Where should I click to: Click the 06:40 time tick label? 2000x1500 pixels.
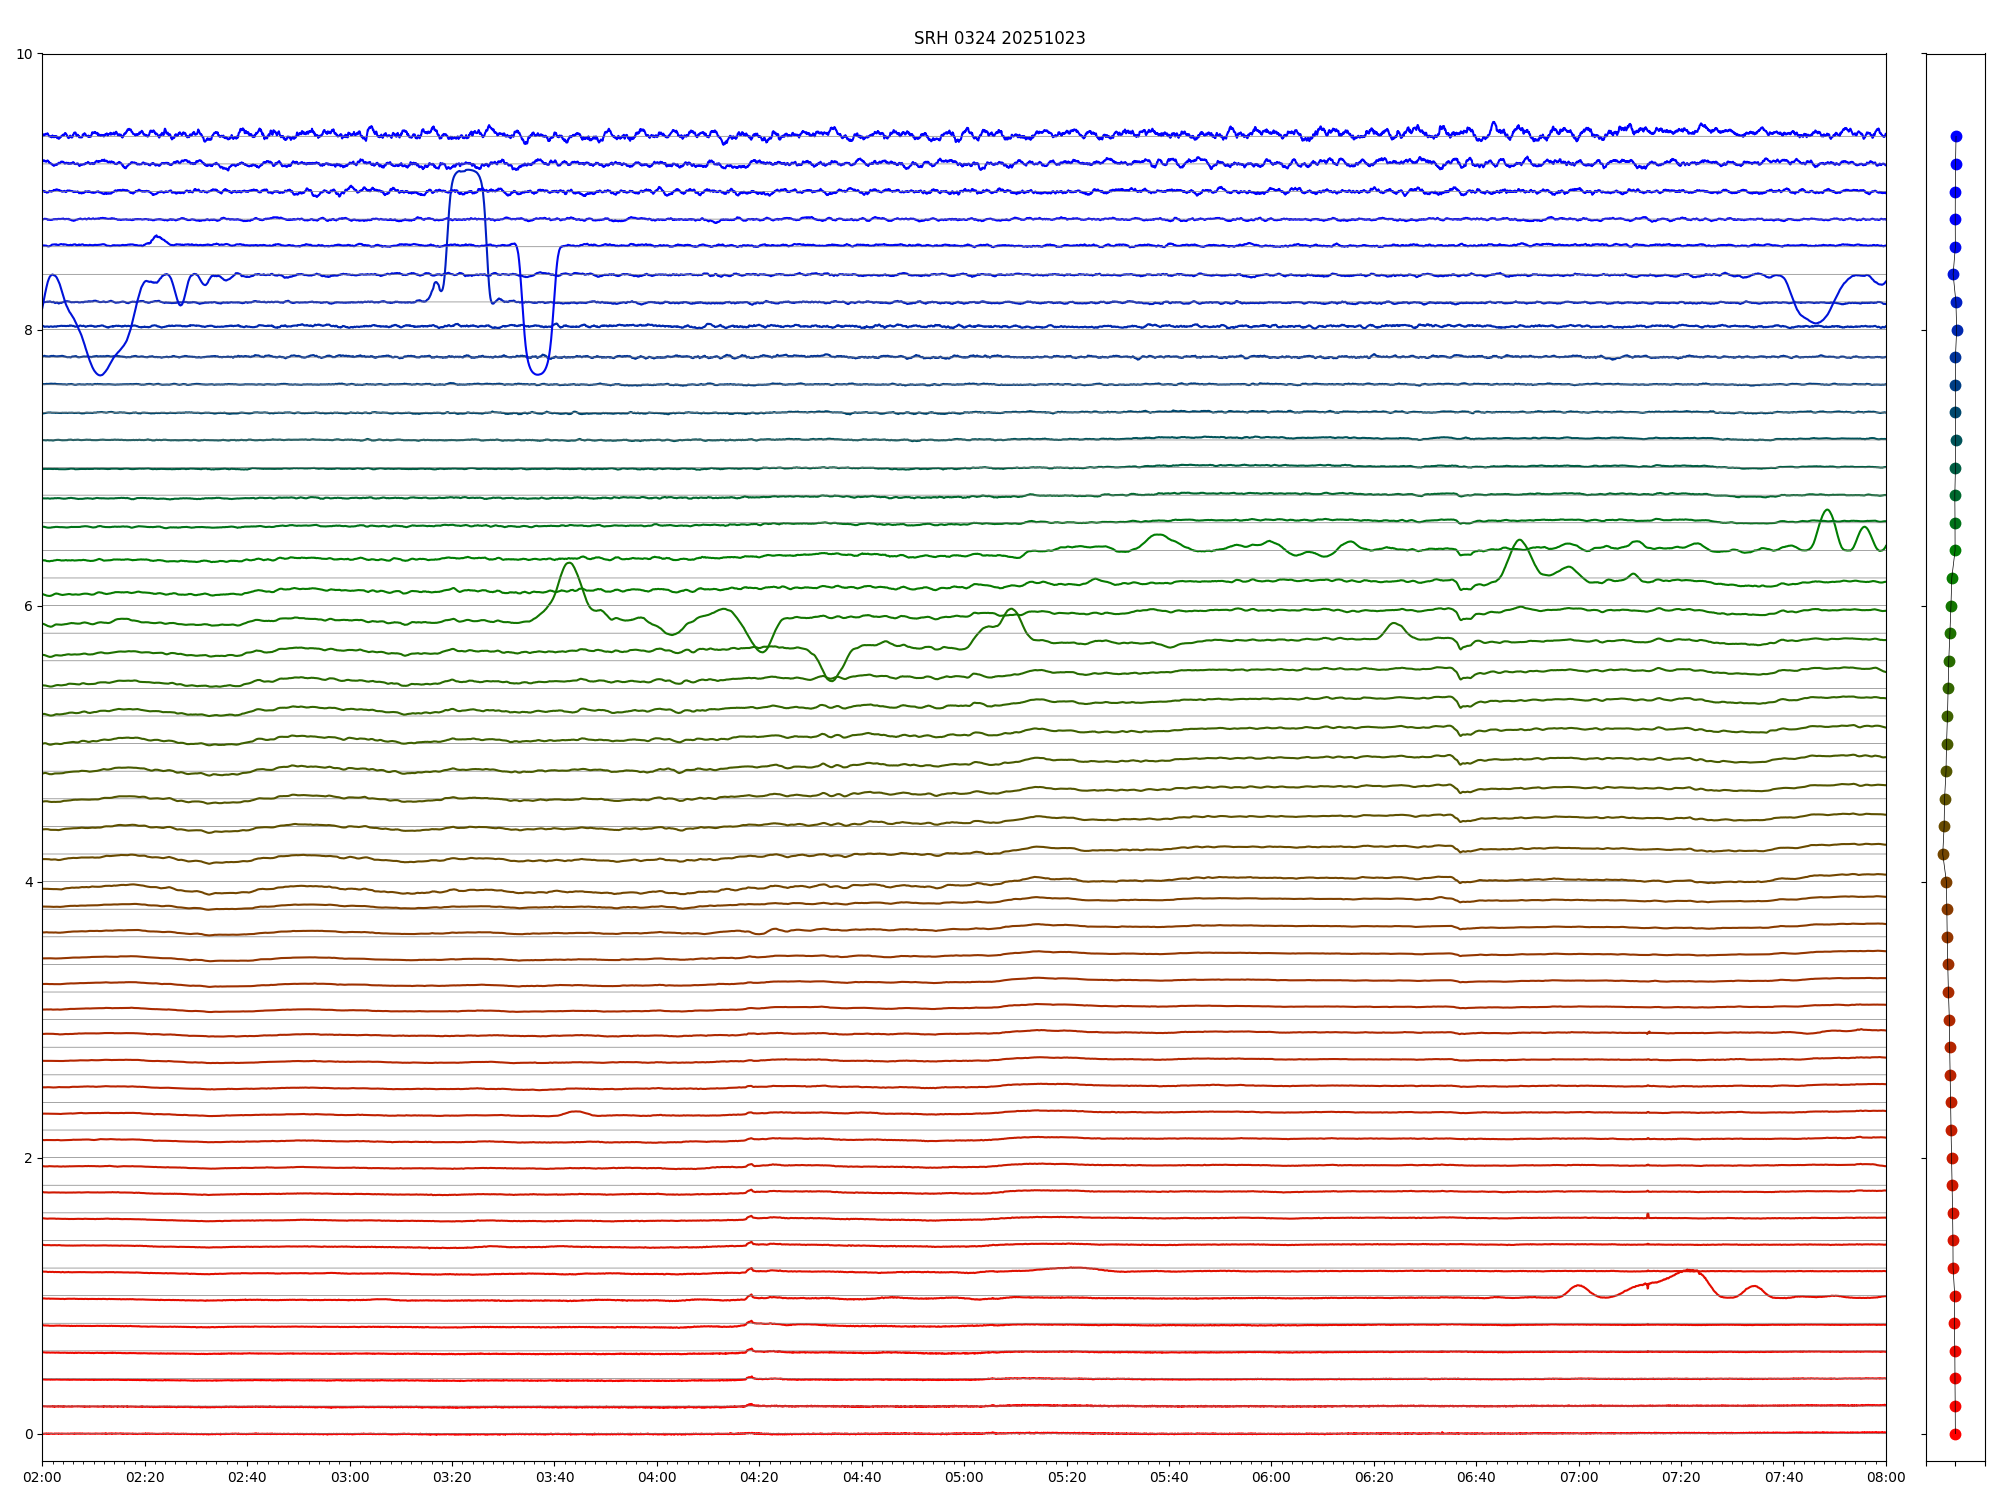[1476, 1477]
